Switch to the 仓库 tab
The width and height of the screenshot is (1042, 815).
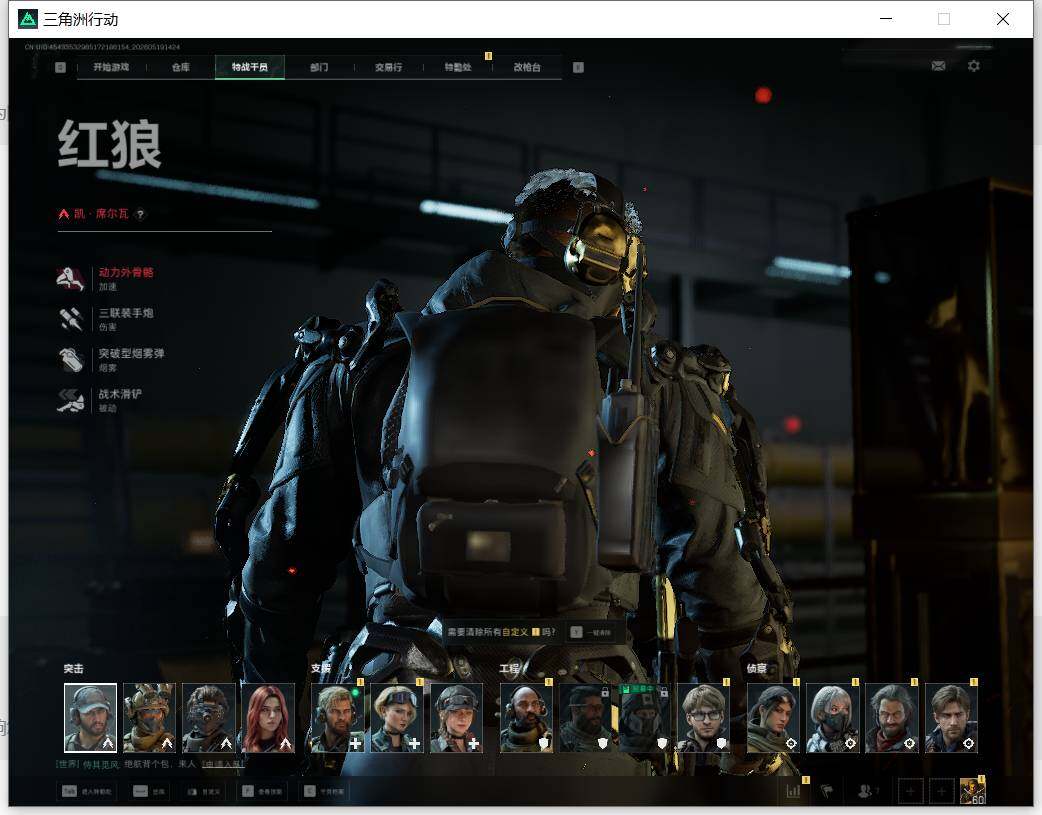coord(181,67)
